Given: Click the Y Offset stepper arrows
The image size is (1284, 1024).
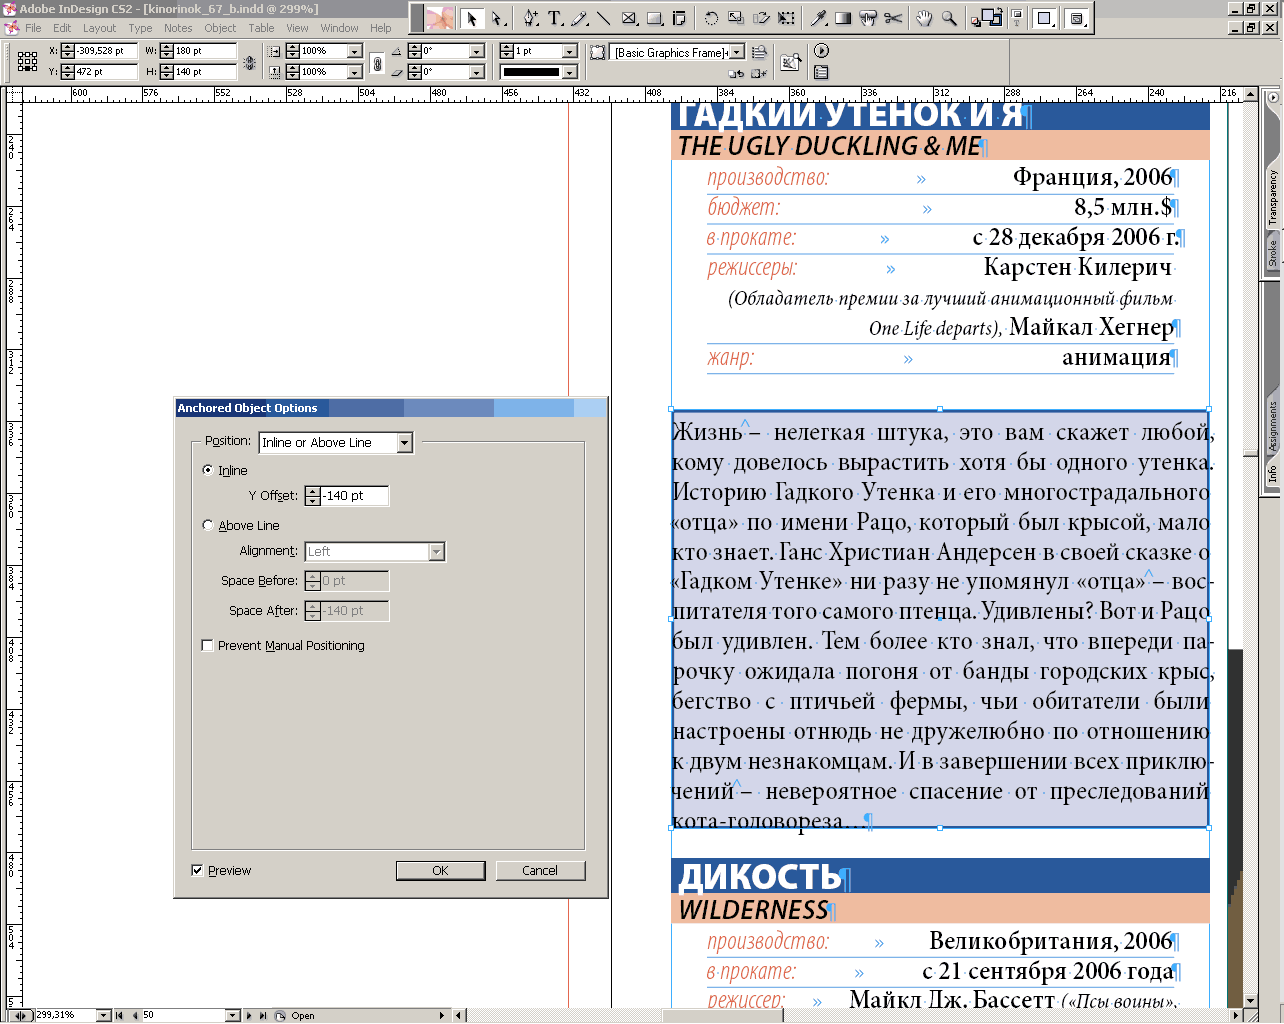Looking at the screenshot, I should [313, 496].
